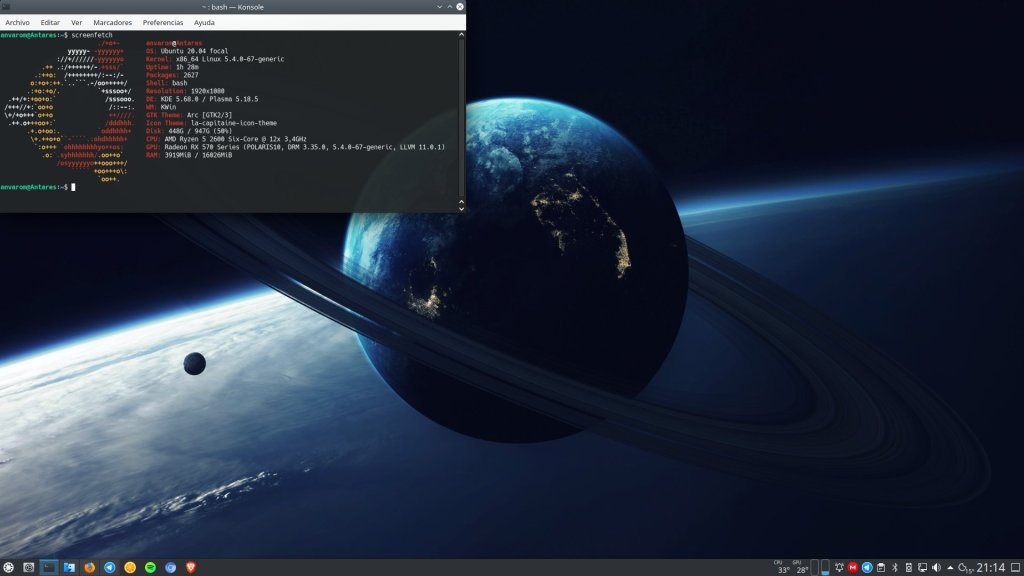Open Telegram from the taskbar launcher
Image resolution: width=1024 pixels, height=576 pixels.
(110, 567)
